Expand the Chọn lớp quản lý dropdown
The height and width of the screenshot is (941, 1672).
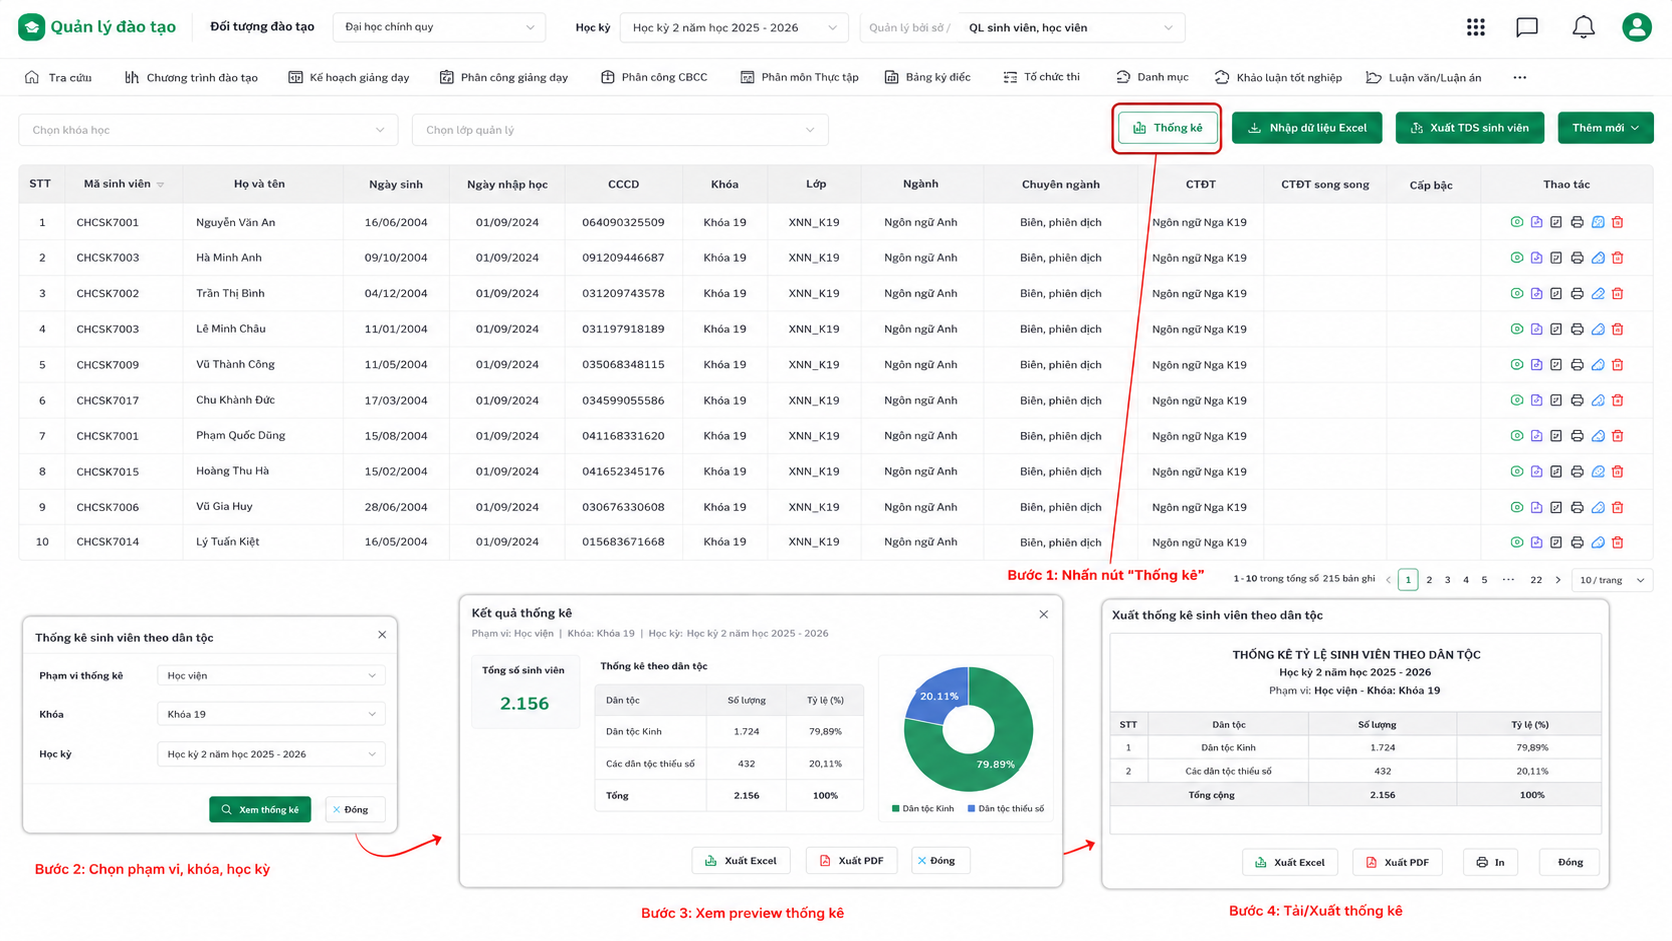(620, 130)
